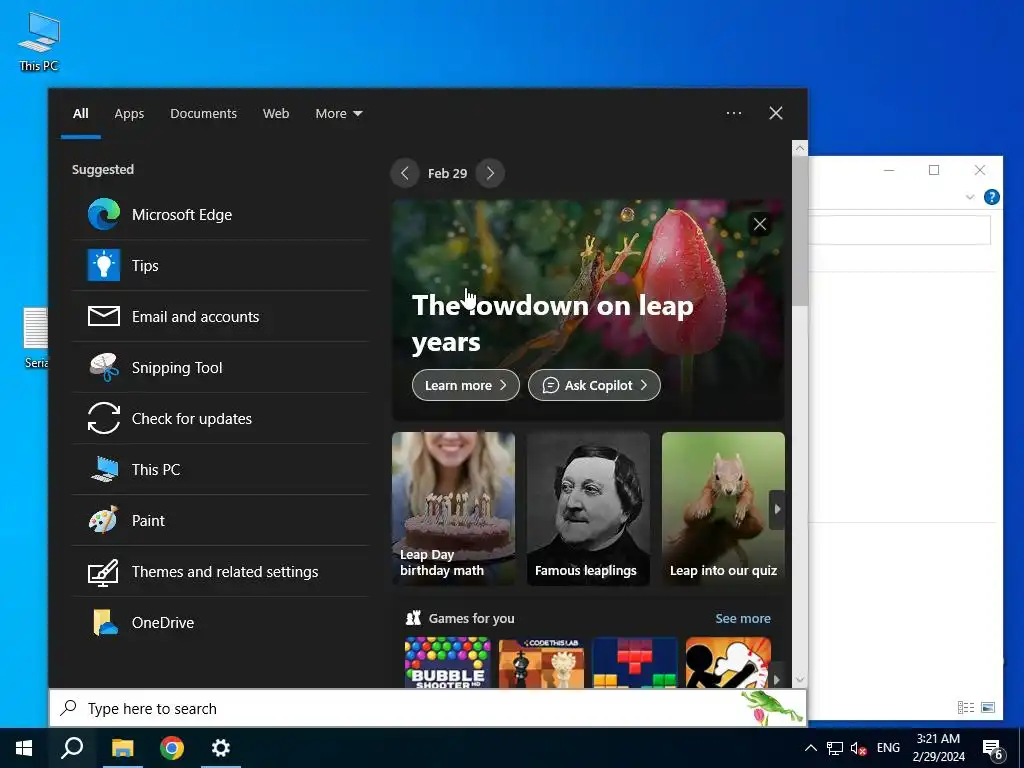Open the notification center icon
1024x768 pixels.
click(992, 748)
